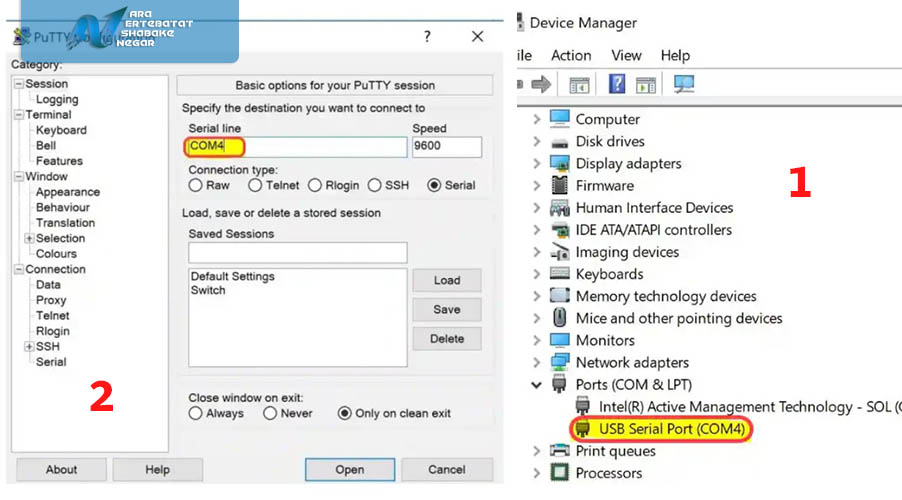Click the Human Interface Devices icon
902x500 pixels.
click(559, 208)
